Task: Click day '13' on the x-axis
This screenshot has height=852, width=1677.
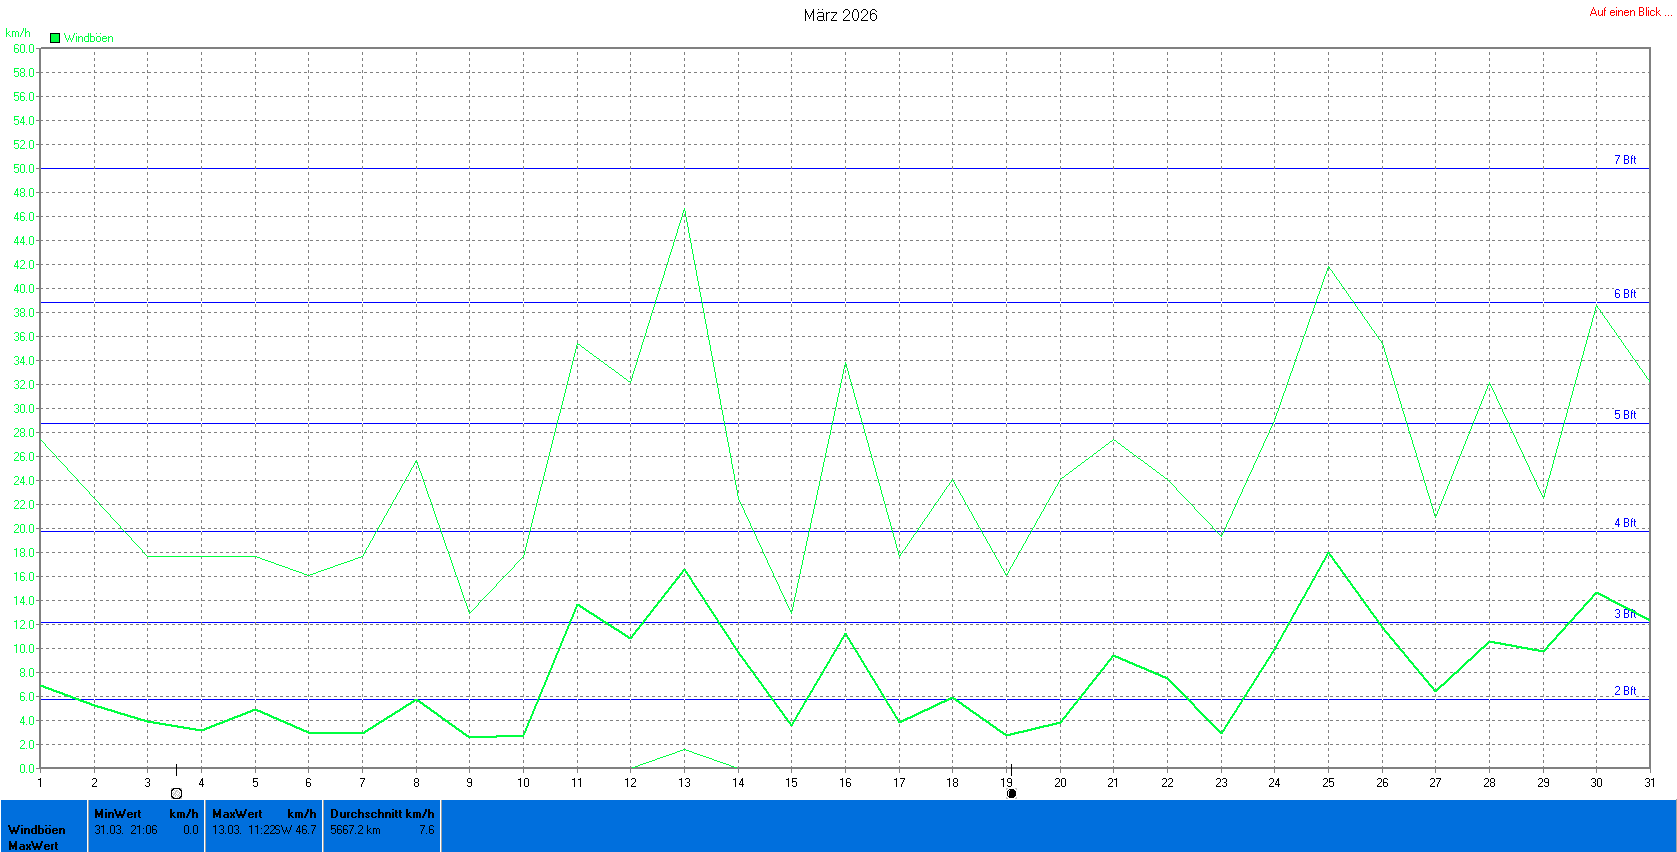Action: coord(684,783)
